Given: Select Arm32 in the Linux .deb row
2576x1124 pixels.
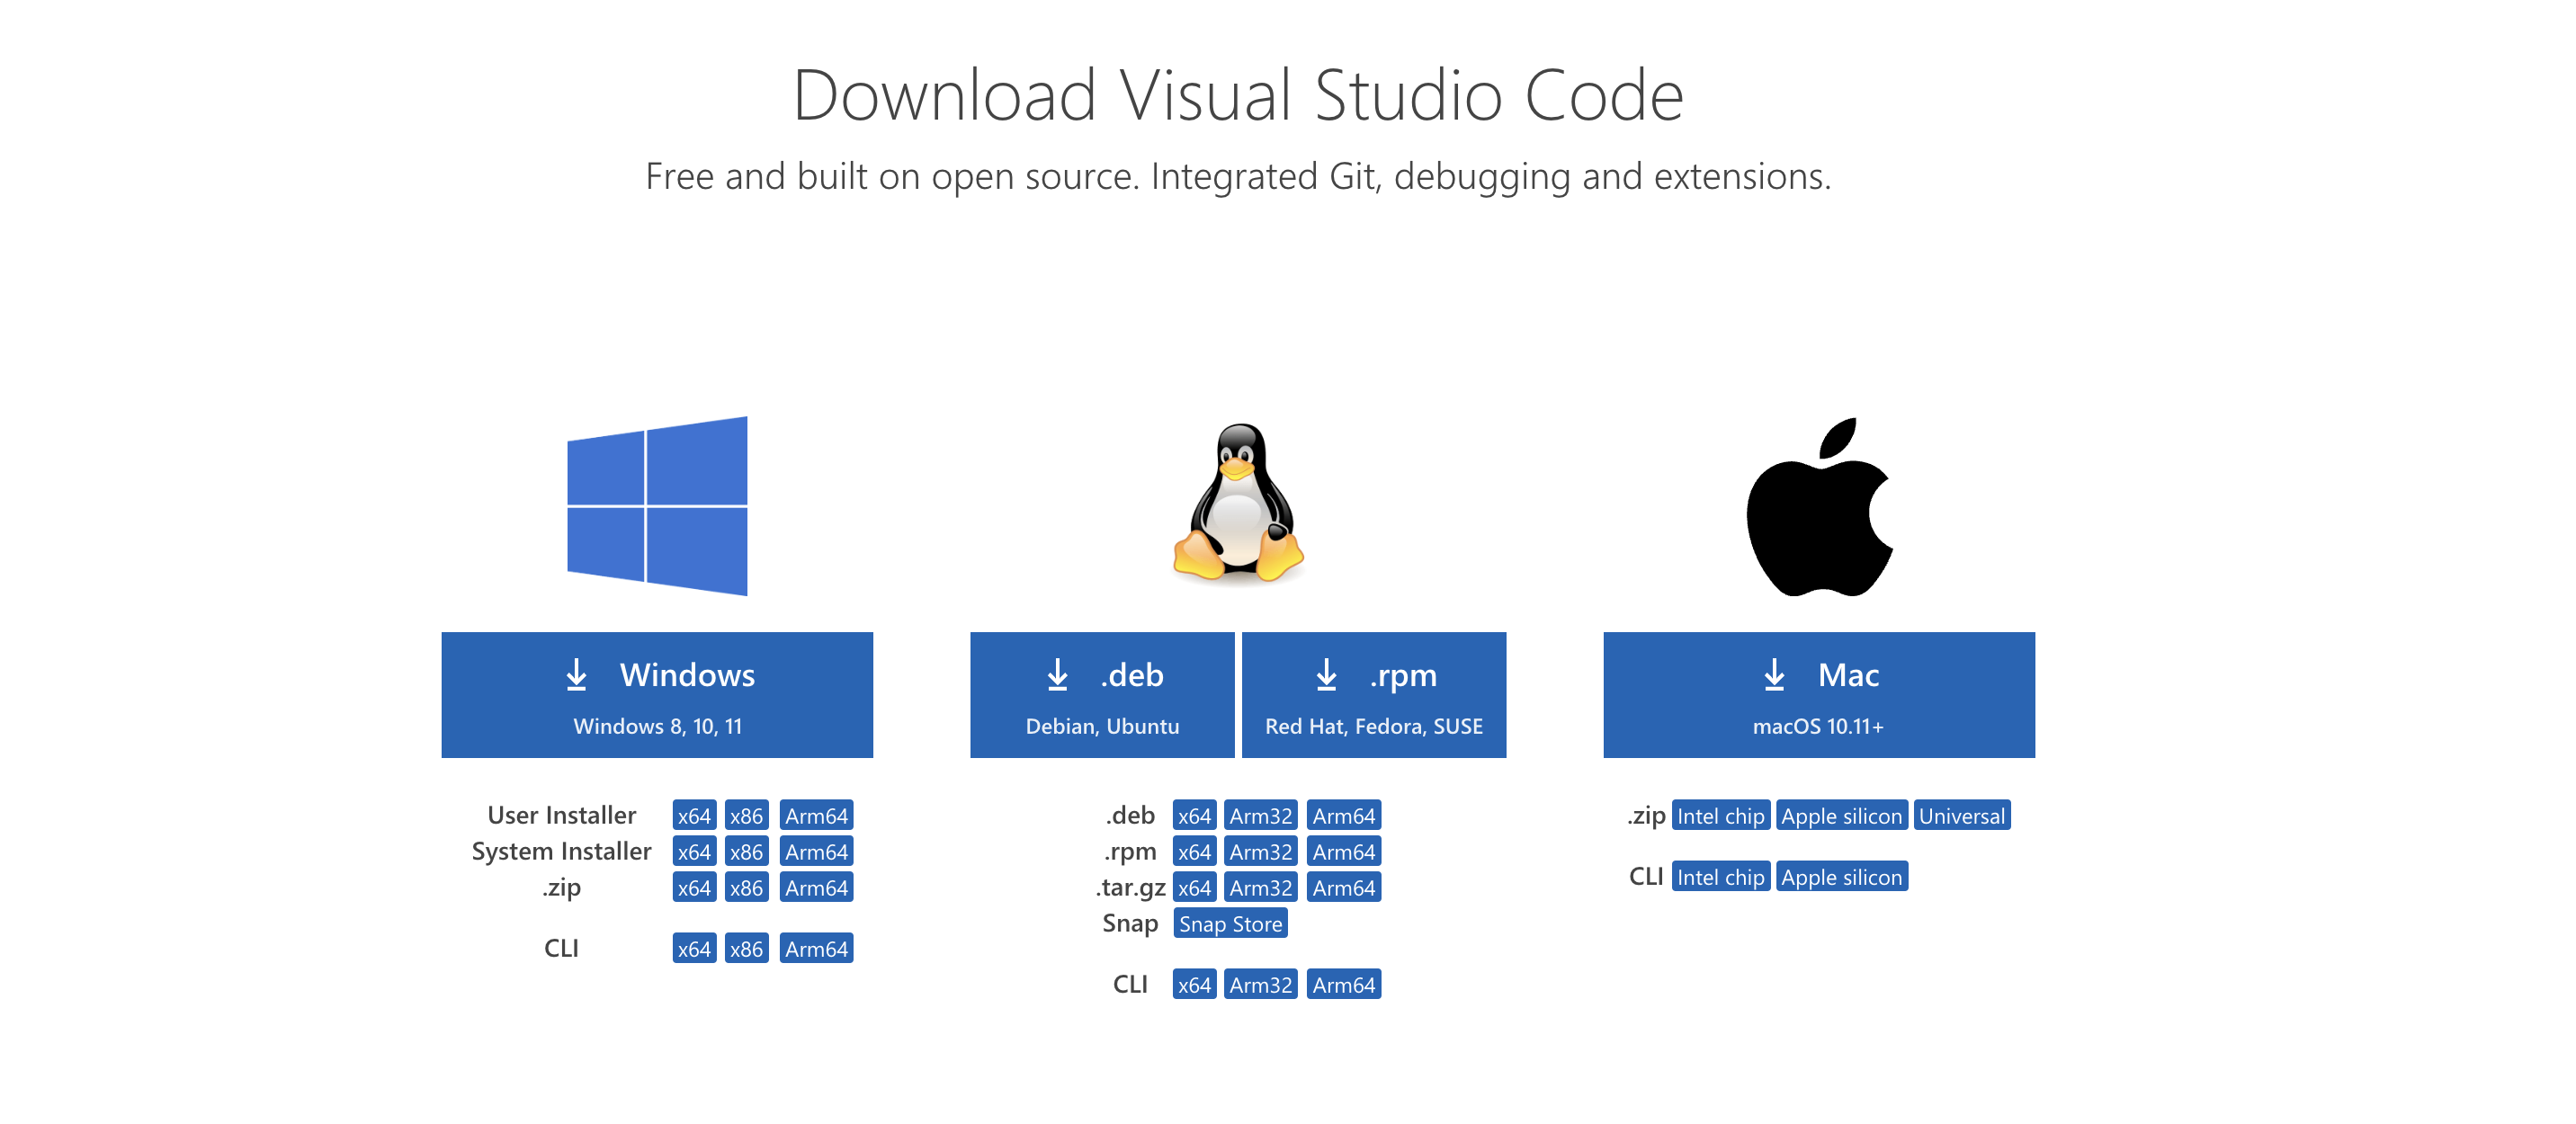Looking at the screenshot, I should (1260, 816).
